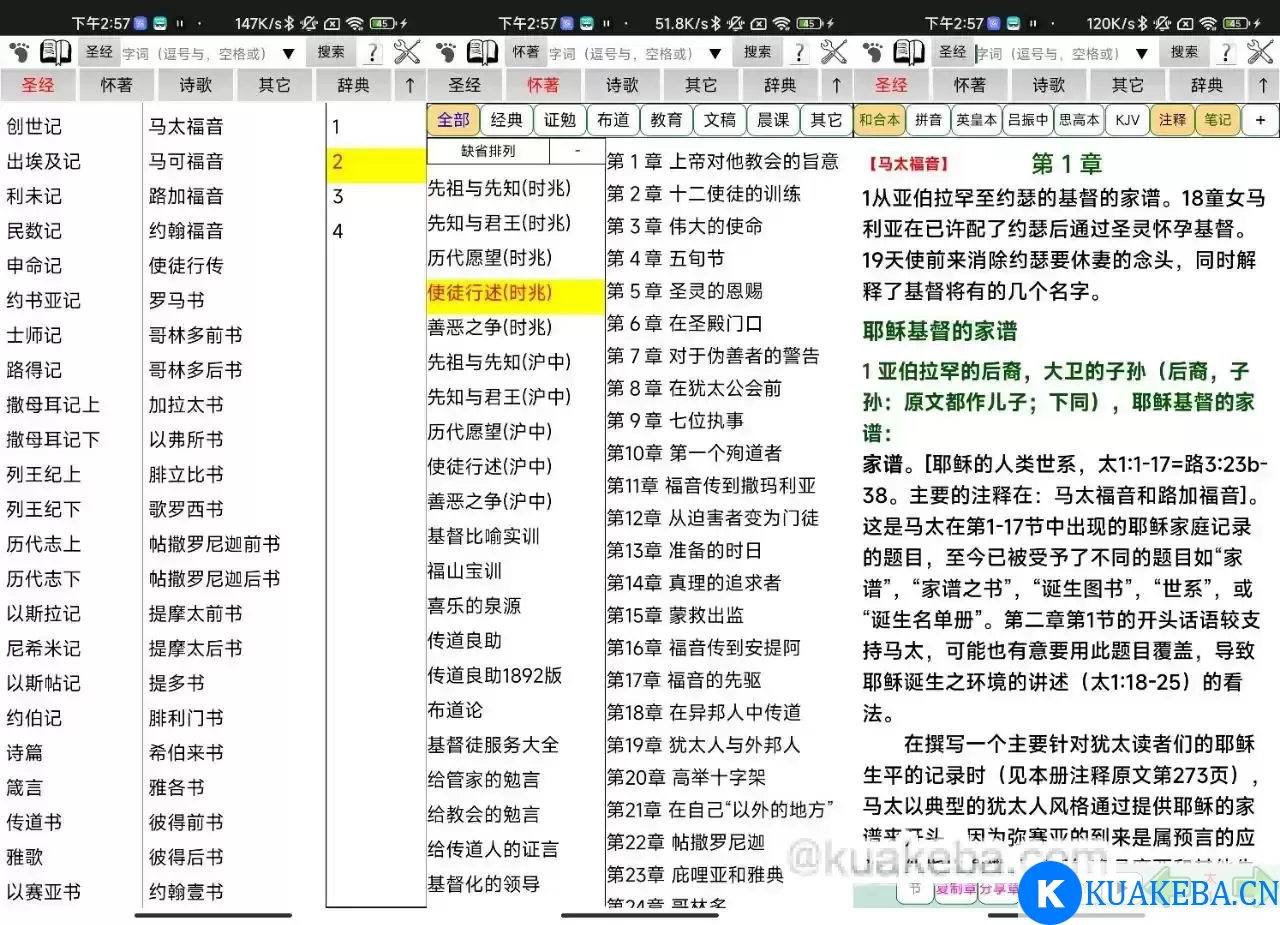The image size is (1280, 925).
Task: Toggle the 思高本 version
Action: (1079, 120)
